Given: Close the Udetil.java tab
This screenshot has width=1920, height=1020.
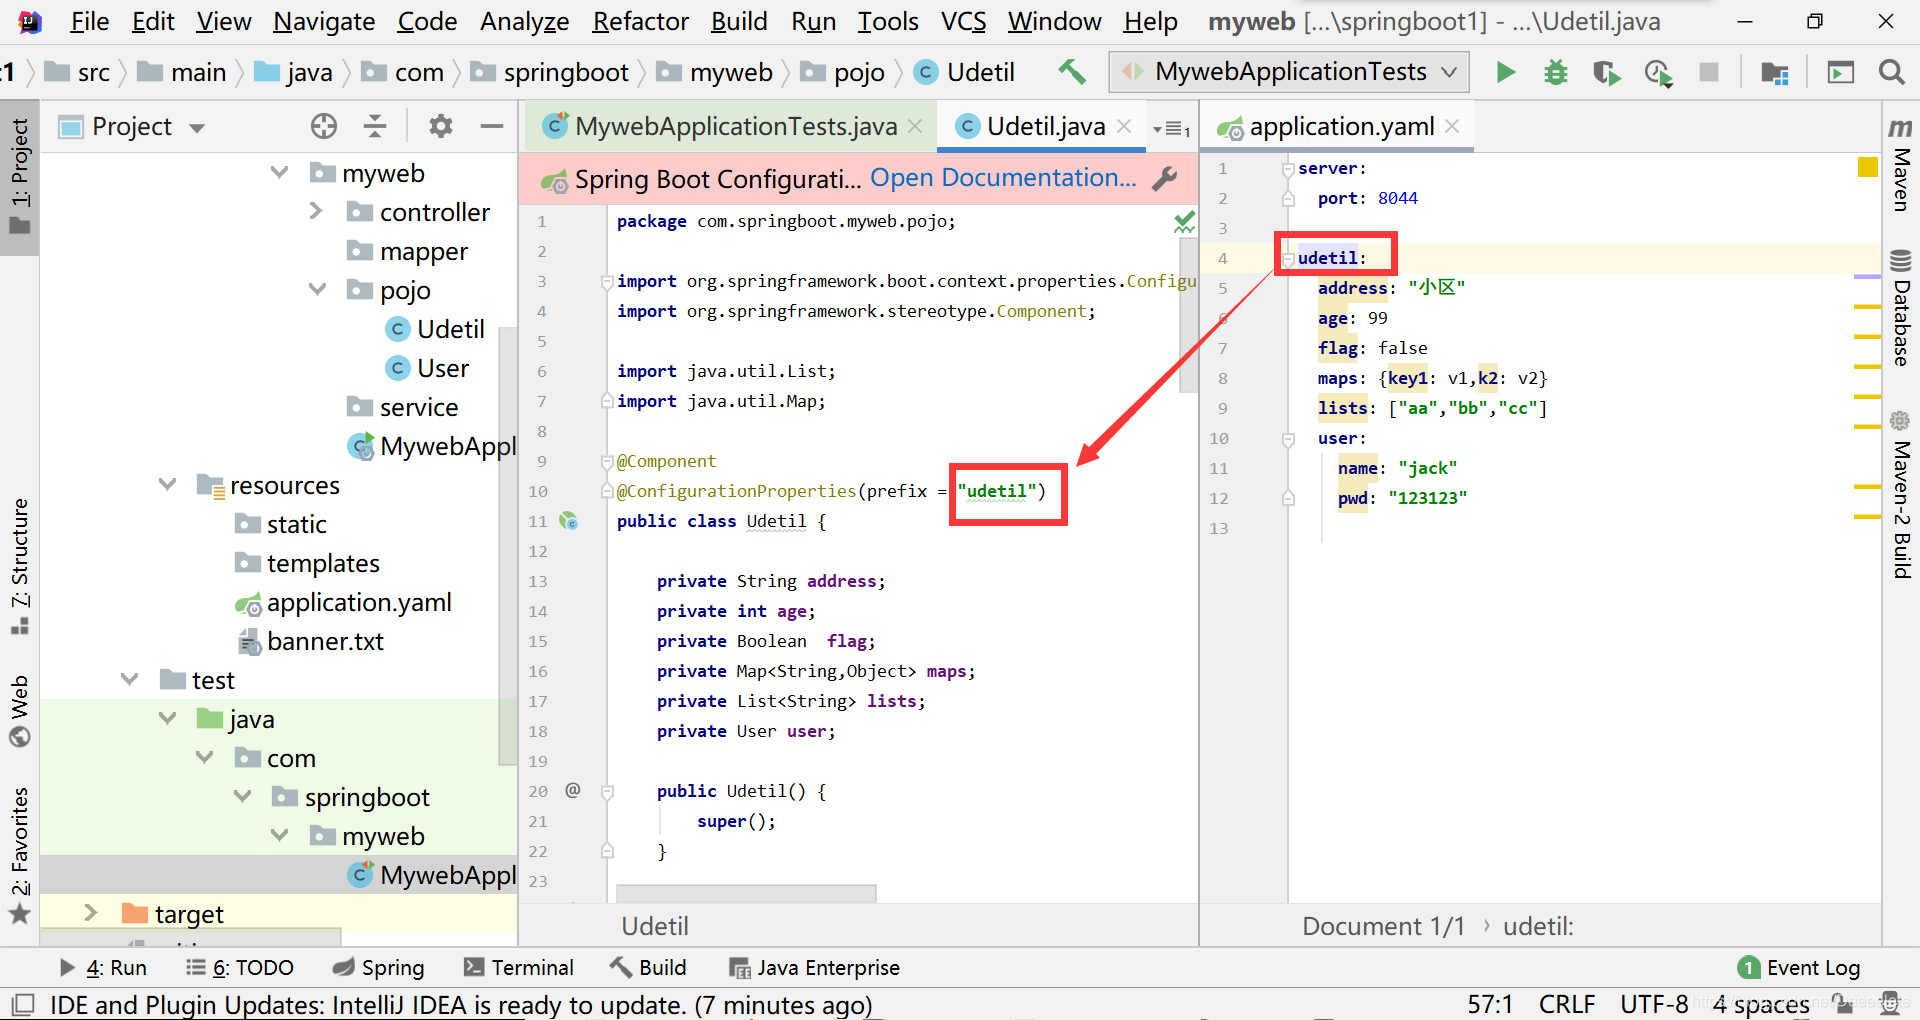Looking at the screenshot, I should point(1124,126).
